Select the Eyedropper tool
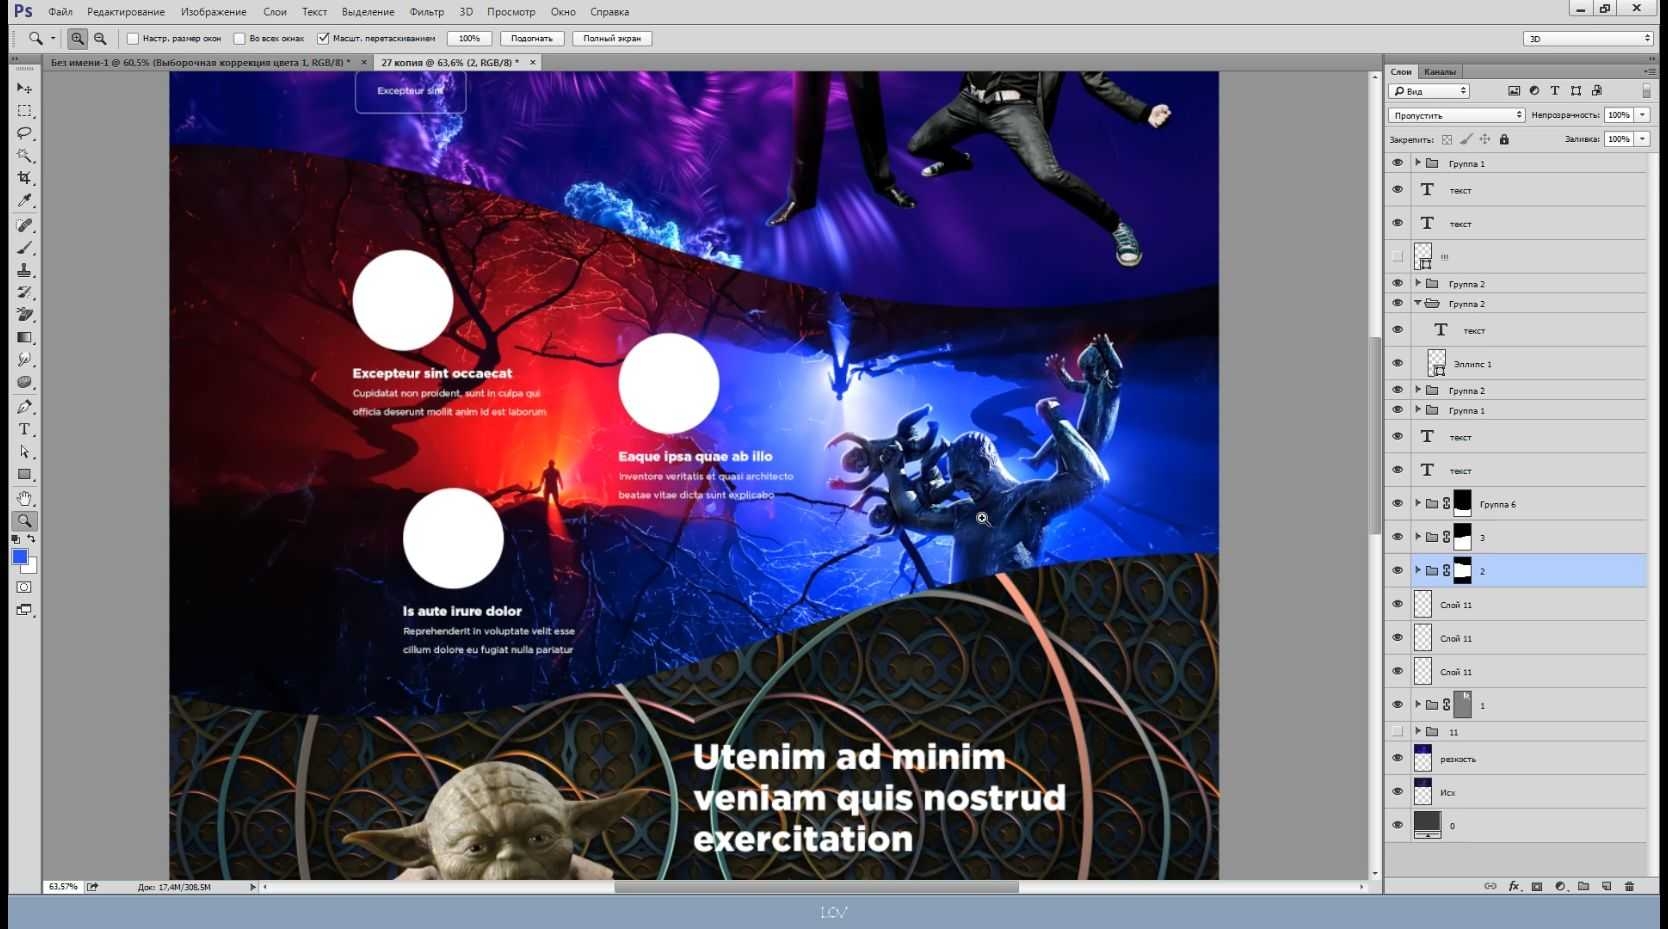Viewport: 1668px width, 929px height. pyautogui.click(x=25, y=201)
